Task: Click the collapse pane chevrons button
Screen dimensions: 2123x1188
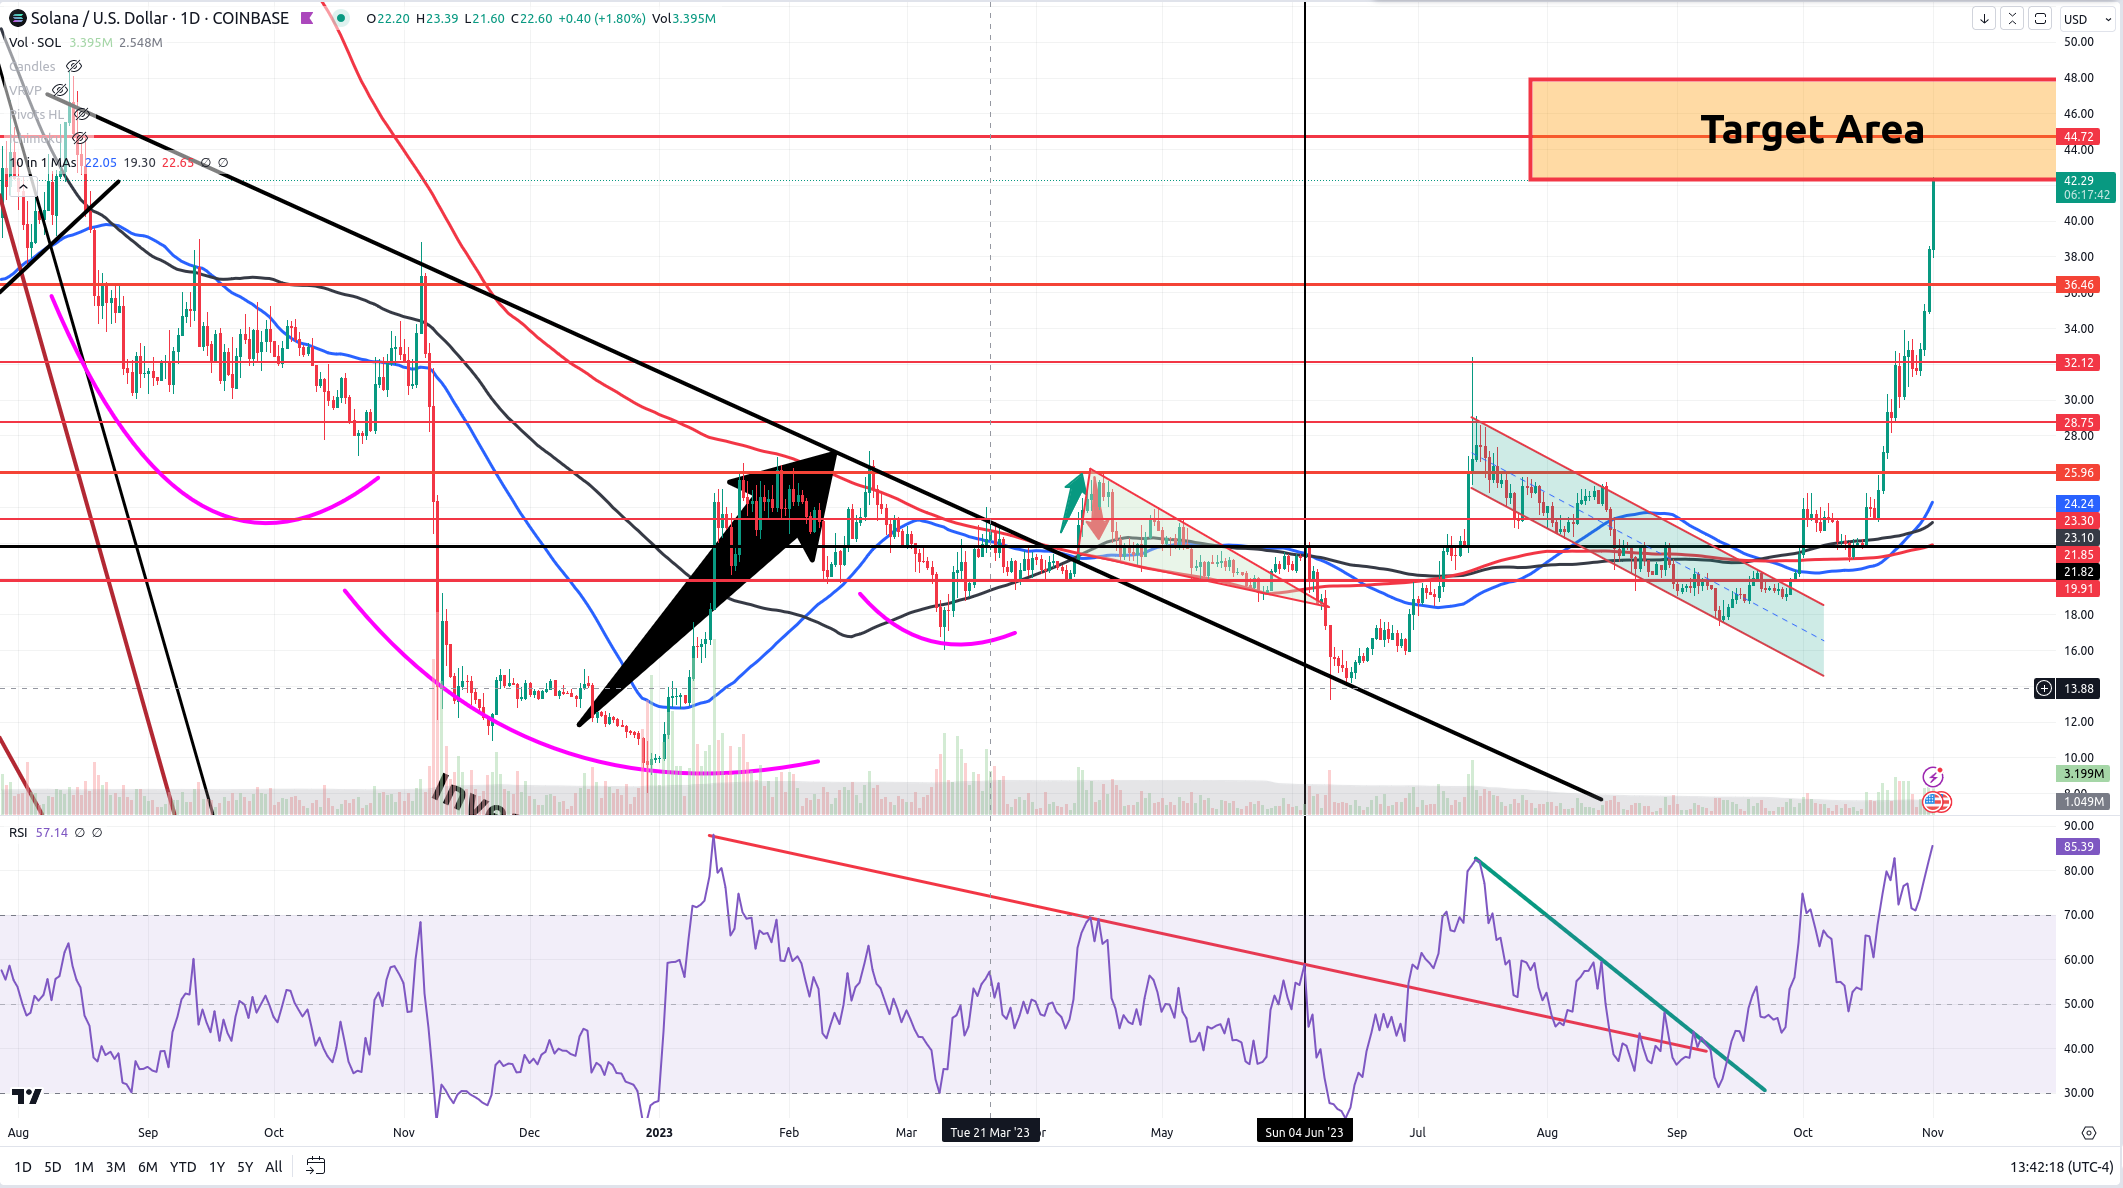Action: [x=2012, y=18]
